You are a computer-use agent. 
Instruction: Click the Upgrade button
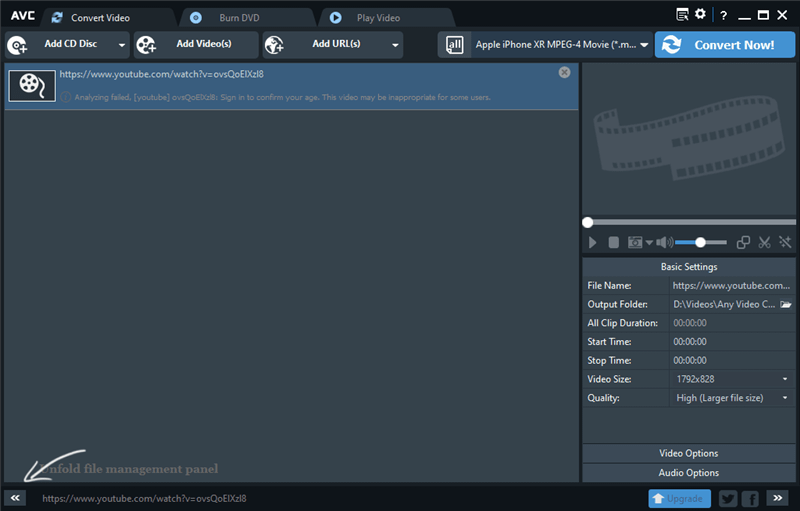coord(680,498)
